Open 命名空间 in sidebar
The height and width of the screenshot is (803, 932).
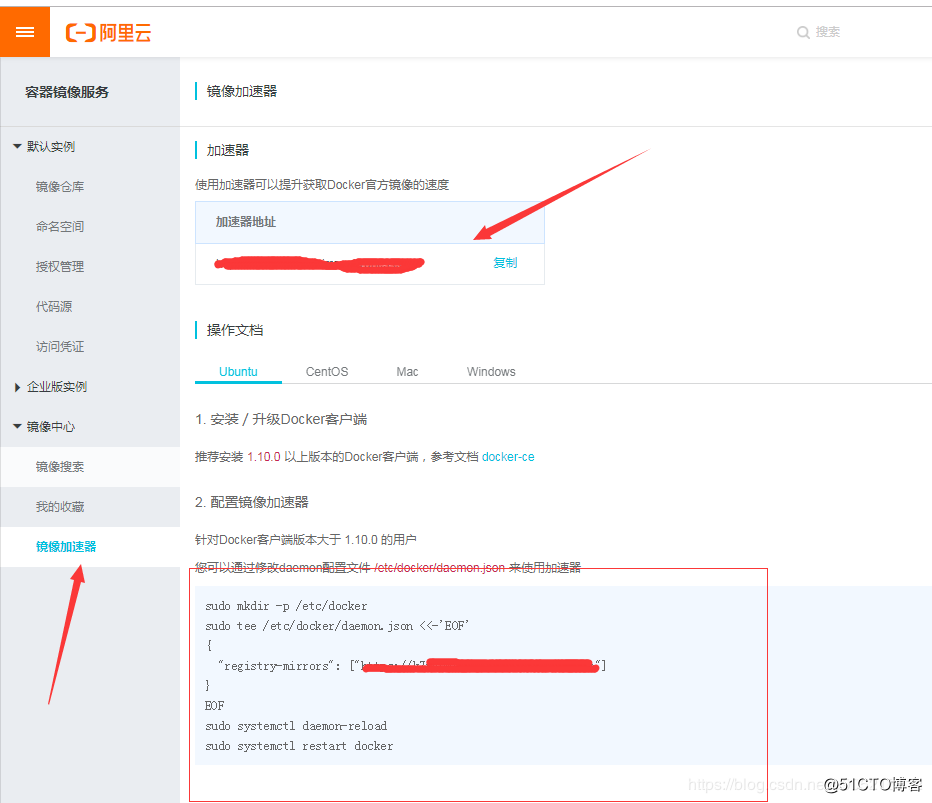pos(60,226)
